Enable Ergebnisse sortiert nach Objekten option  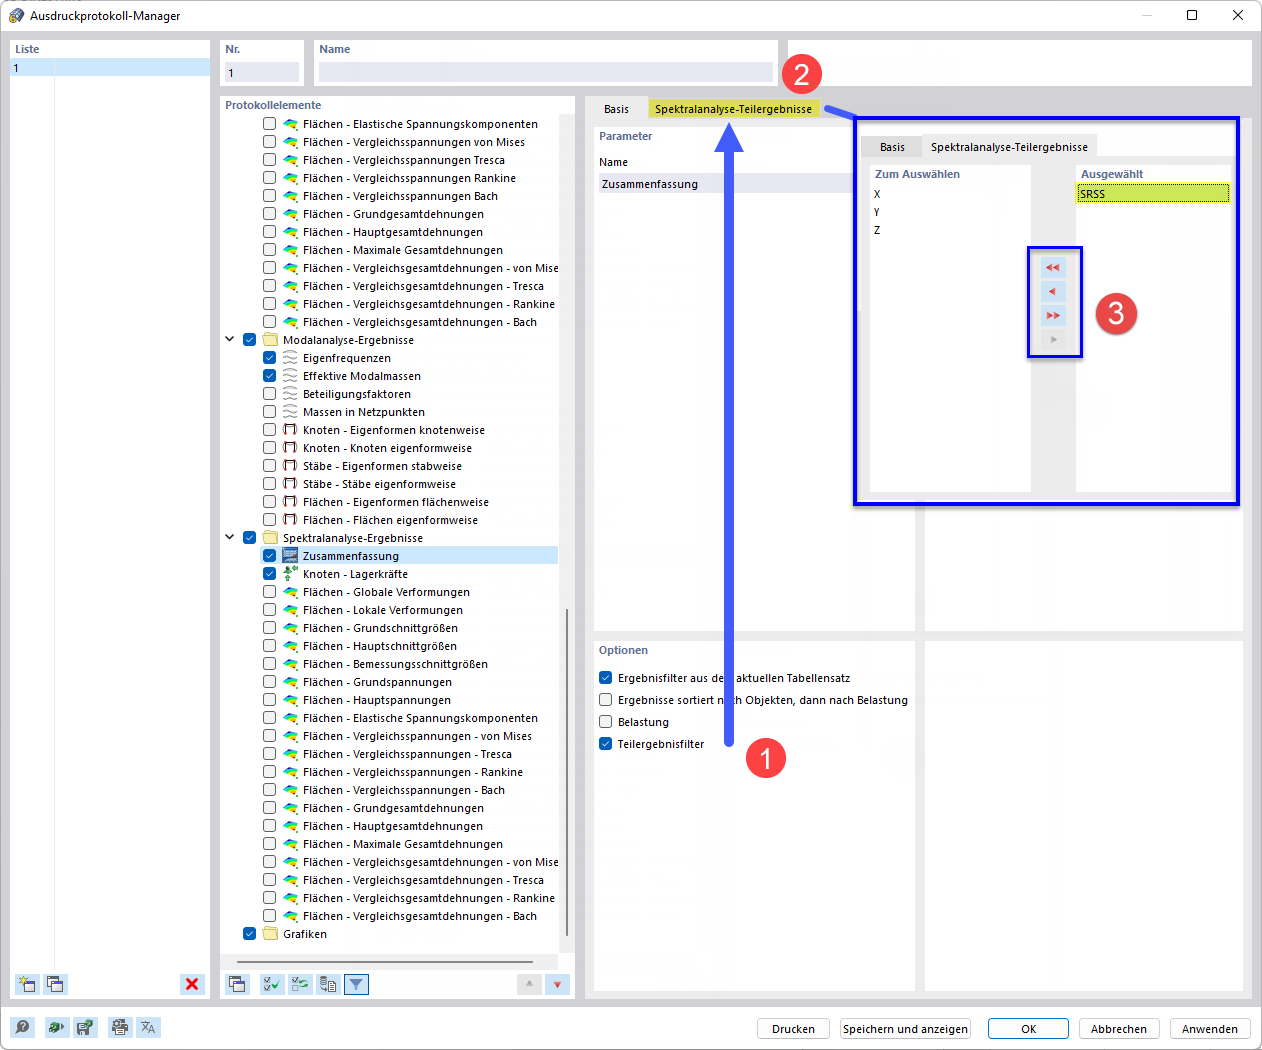pos(605,700)
